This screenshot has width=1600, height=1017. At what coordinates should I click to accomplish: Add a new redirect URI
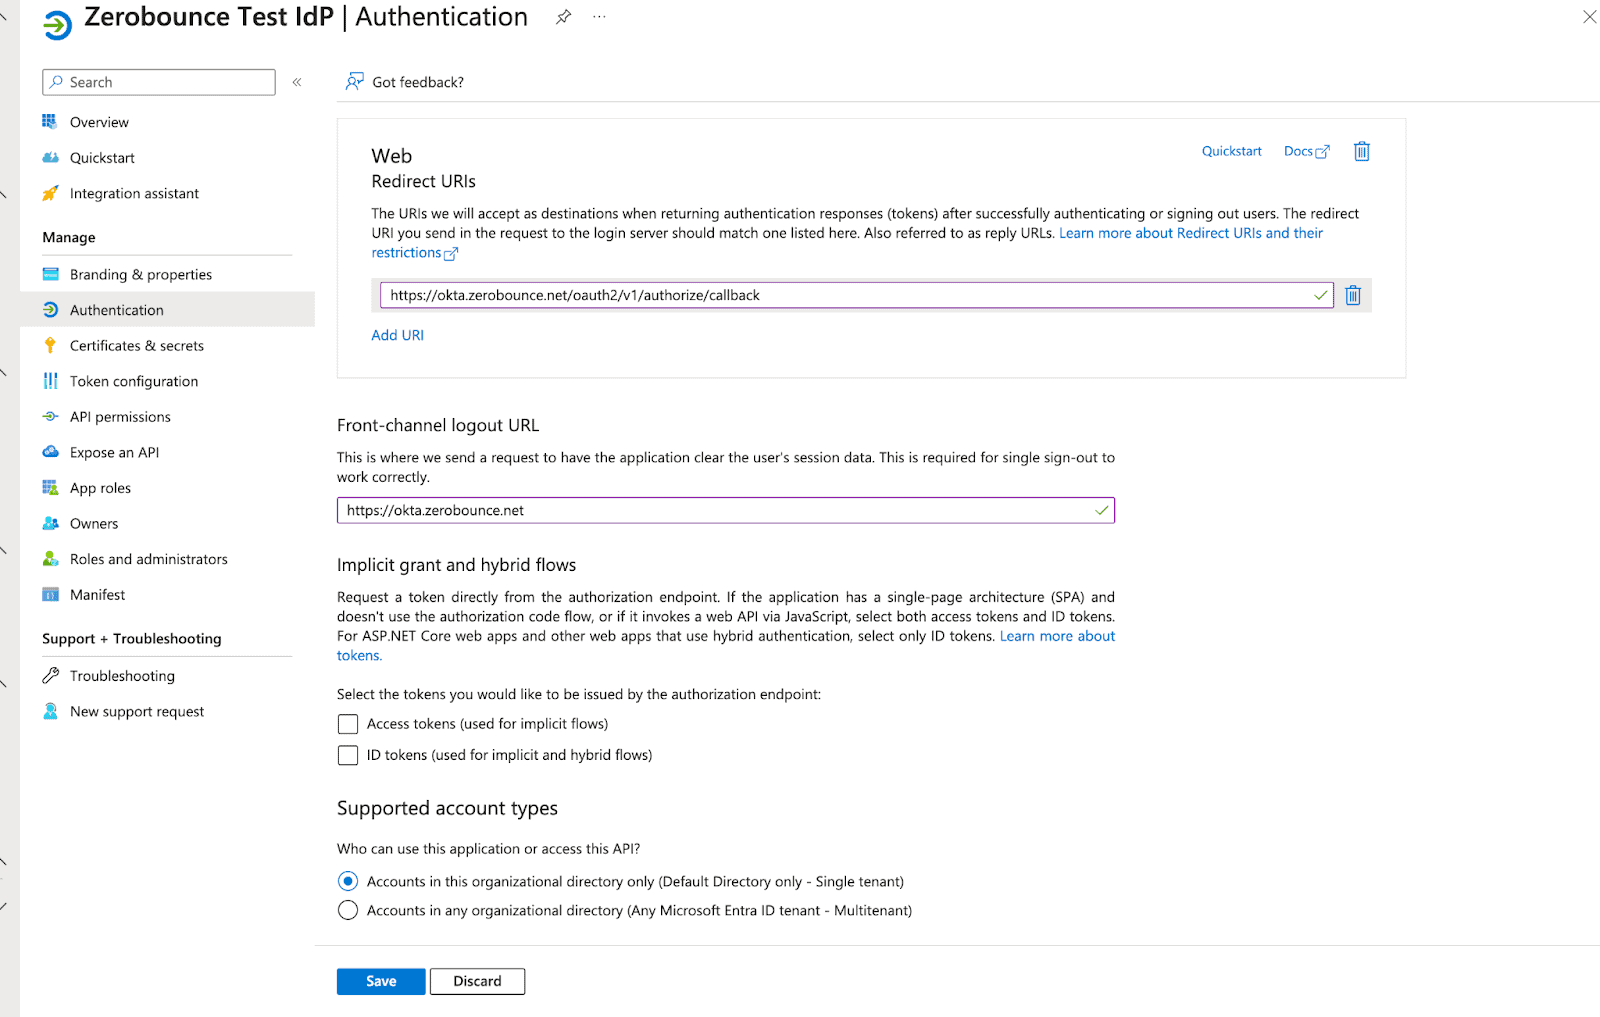click(397, 335)
